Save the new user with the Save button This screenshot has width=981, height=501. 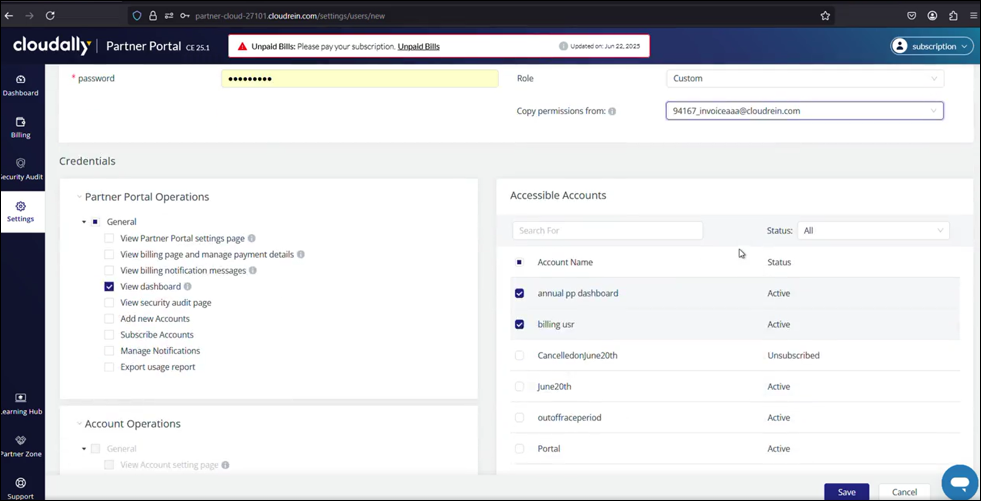(846, 492)
